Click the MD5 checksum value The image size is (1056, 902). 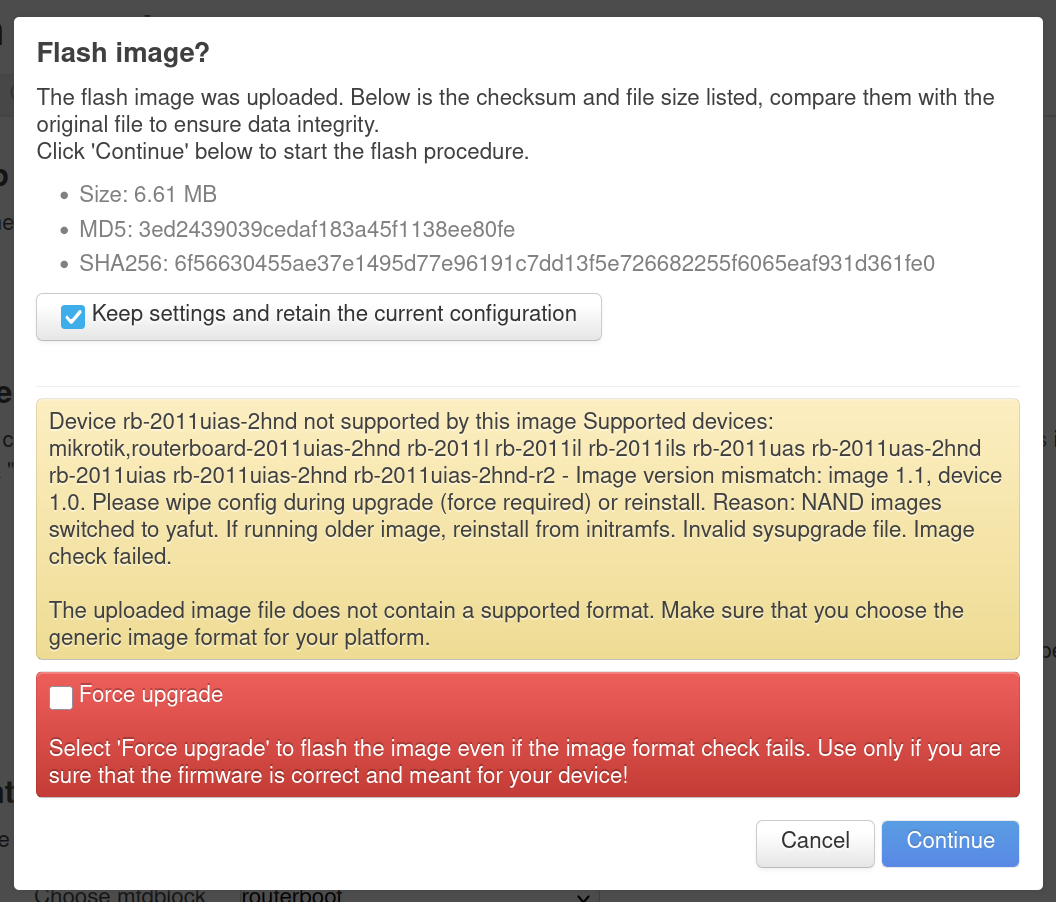pyautogui.click(x=327, y=229)
